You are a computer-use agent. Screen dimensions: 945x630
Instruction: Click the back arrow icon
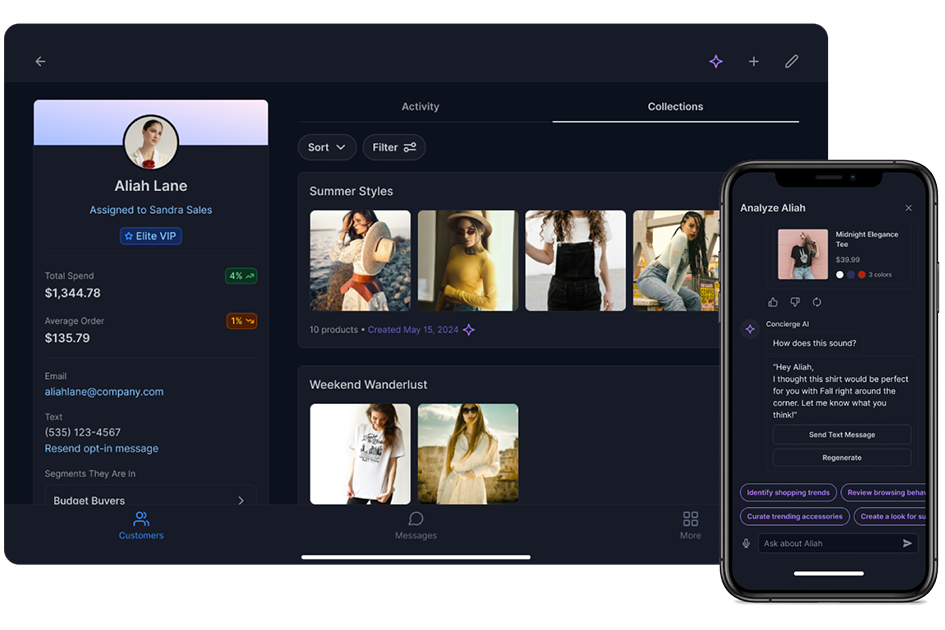point(40,62)
